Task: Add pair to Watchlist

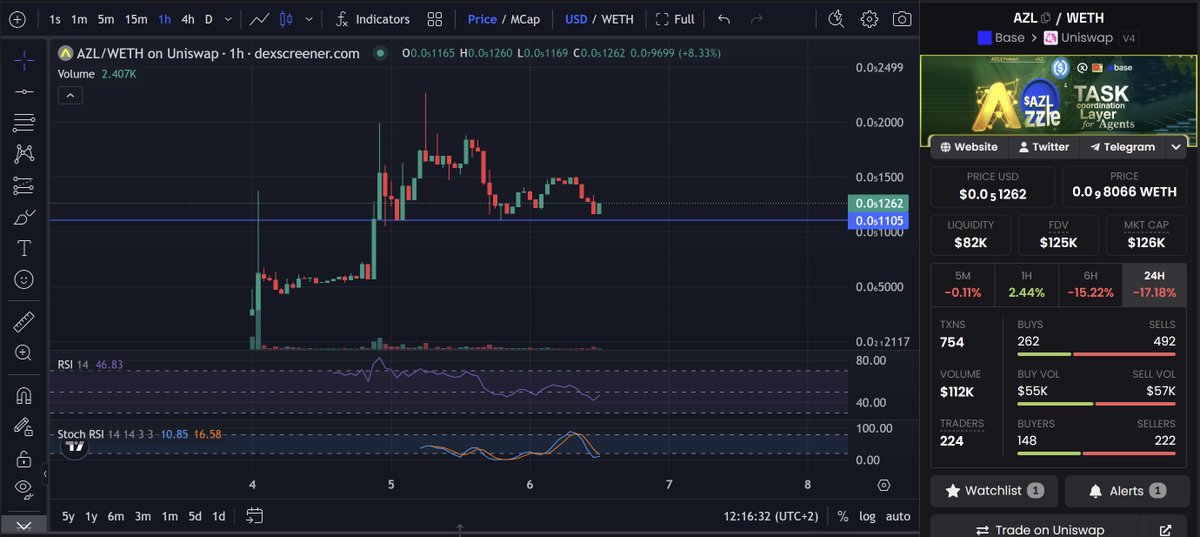Action: click(x=993, y=491)
